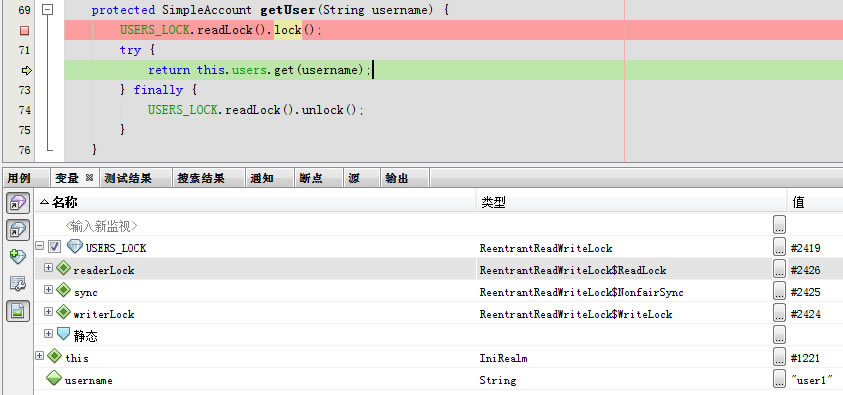
Task: Click the create new watch icon
Action: coord(18,257)
